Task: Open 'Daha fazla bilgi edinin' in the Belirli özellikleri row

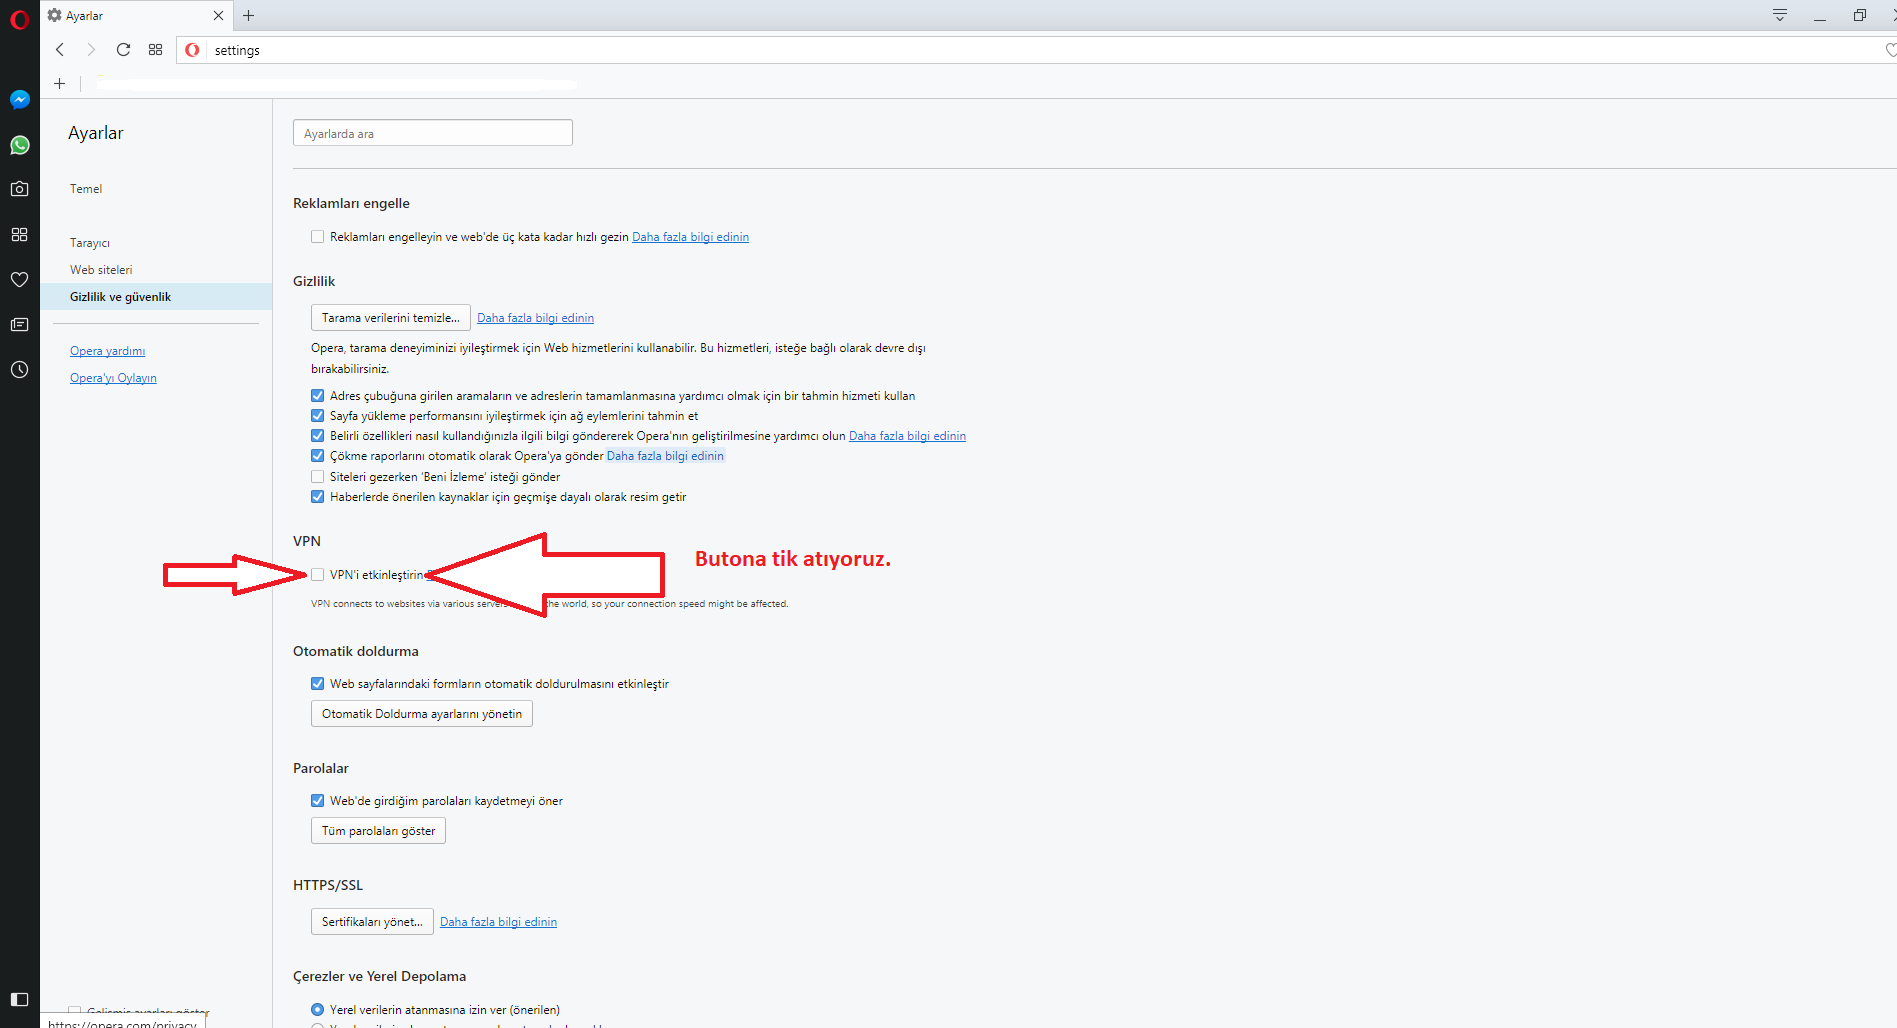Action: [907, 436]
